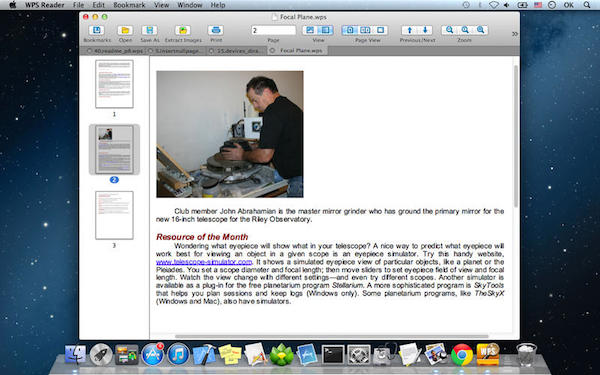Go to next page with down arrow
This screenshot has width=600, height=375.
[425, 30]
